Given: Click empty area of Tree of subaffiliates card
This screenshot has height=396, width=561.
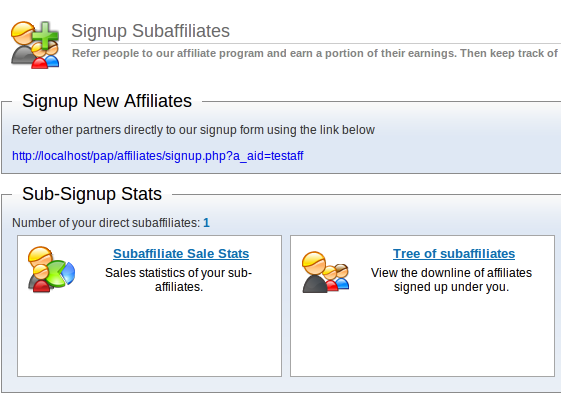Looking at the screenshot, I should (422, 336).
